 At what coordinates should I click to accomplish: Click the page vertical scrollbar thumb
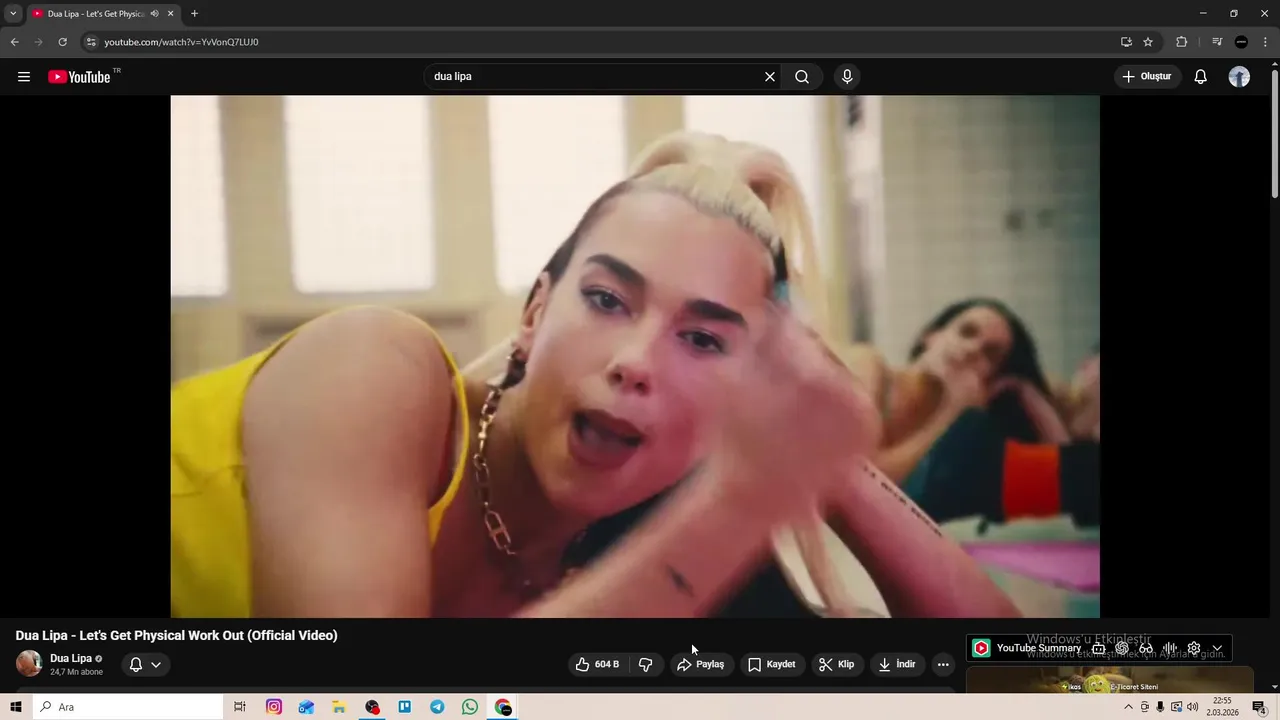pos(1274,134)
